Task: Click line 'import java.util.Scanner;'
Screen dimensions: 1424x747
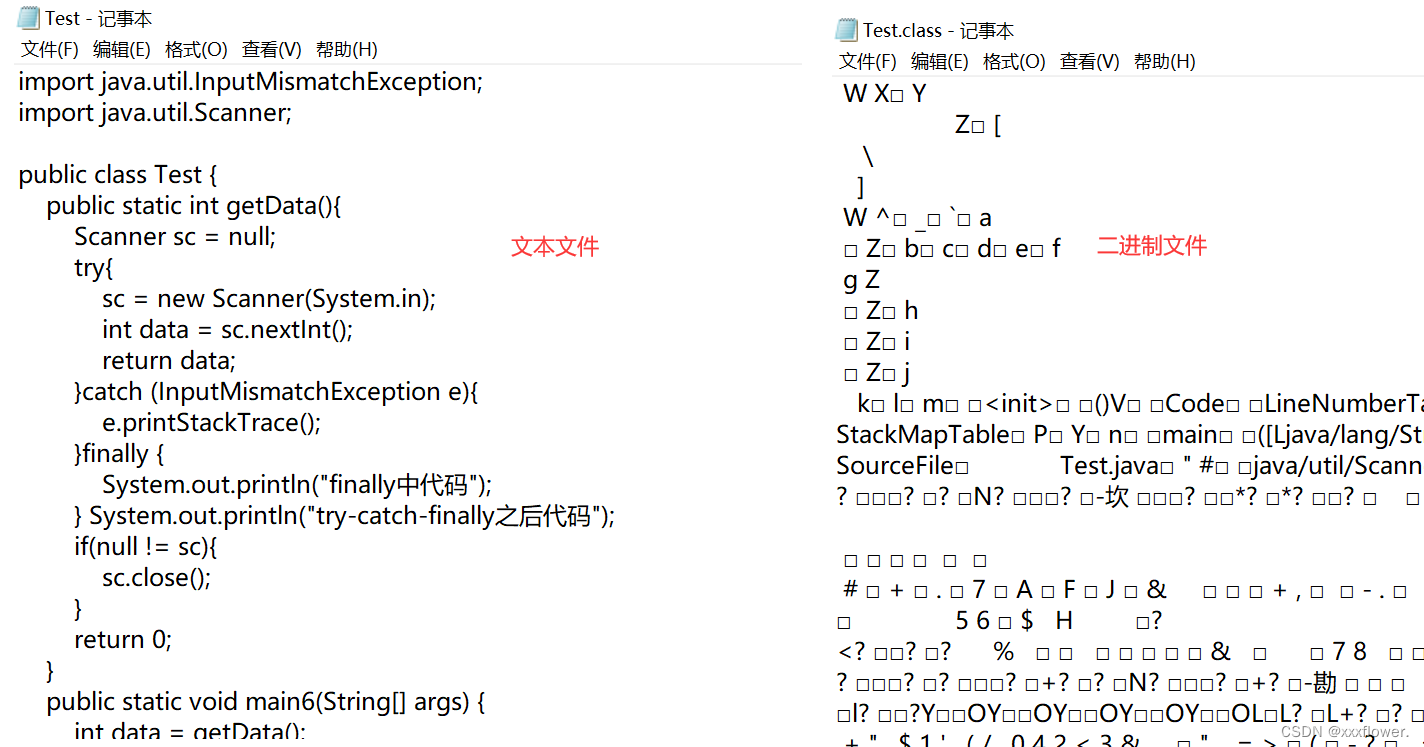Action: pyautogui.click(x=155, y=113)
